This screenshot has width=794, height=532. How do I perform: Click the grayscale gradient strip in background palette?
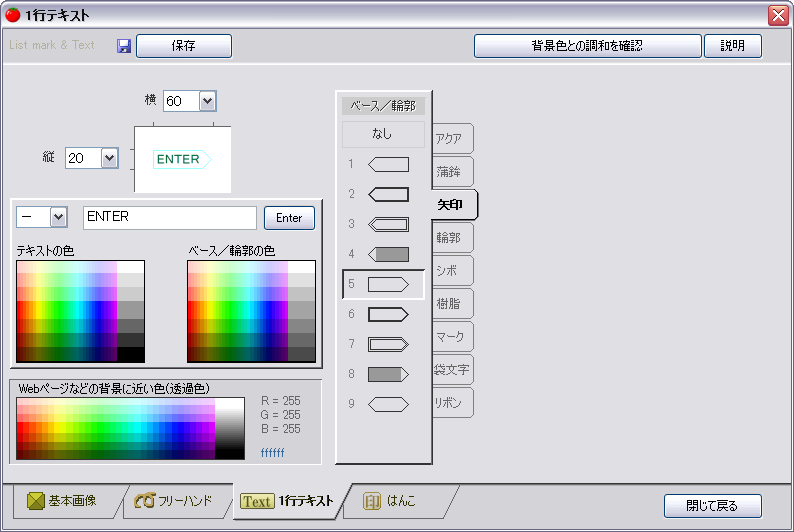pyautogui.click(x=230, y=429)
